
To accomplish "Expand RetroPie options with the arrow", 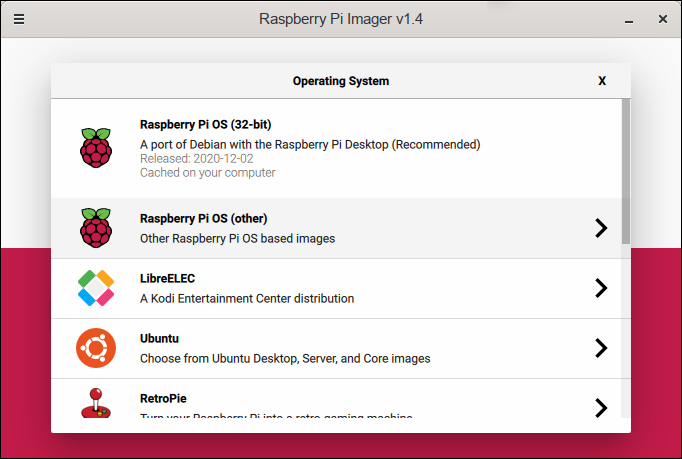I will (601, 407).
